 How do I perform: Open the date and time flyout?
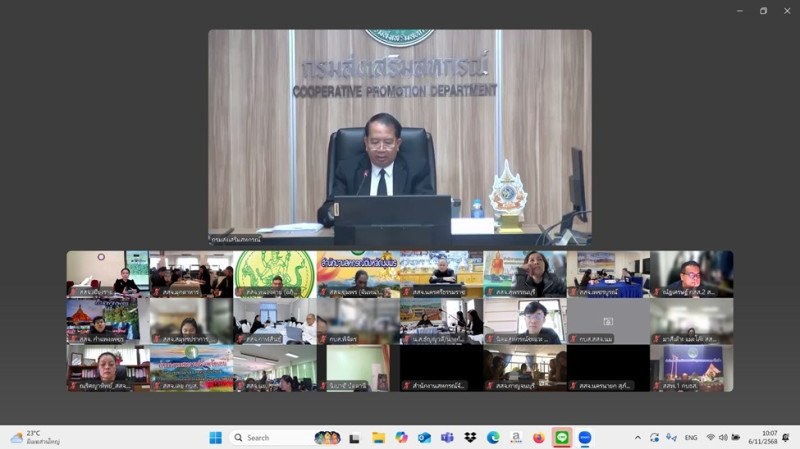click(x=768, y=438)
